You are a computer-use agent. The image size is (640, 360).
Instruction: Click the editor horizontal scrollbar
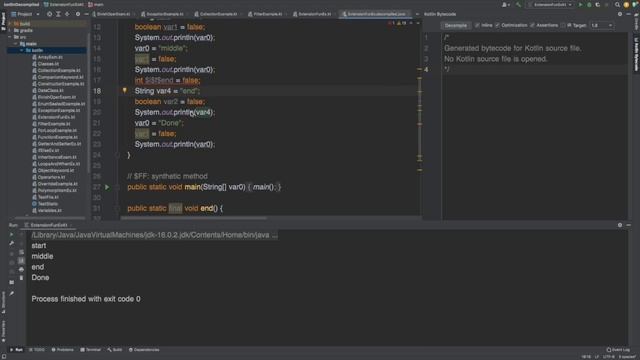194,218
